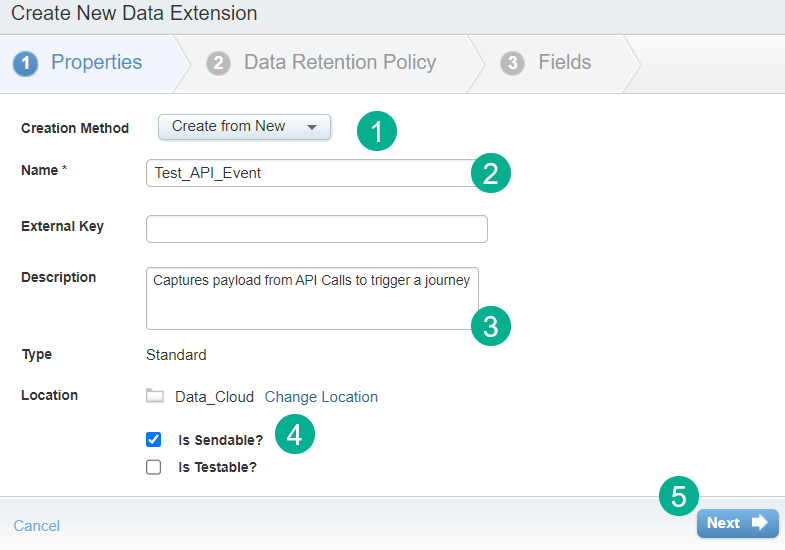Click the Change Location link
This screenshot has width=785, height=550.
(x=321, y=397)
